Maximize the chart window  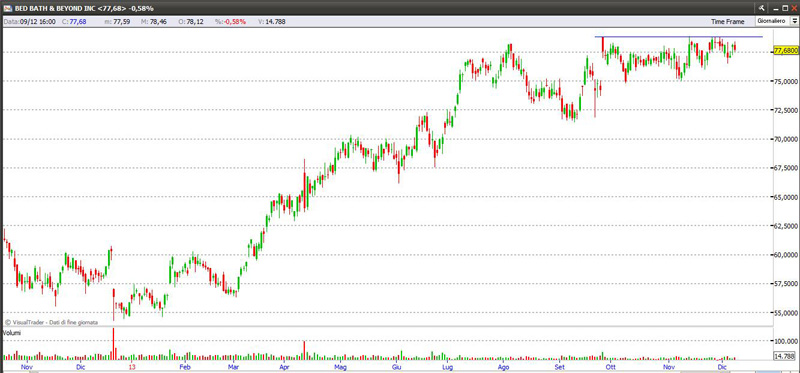[784, 8]
